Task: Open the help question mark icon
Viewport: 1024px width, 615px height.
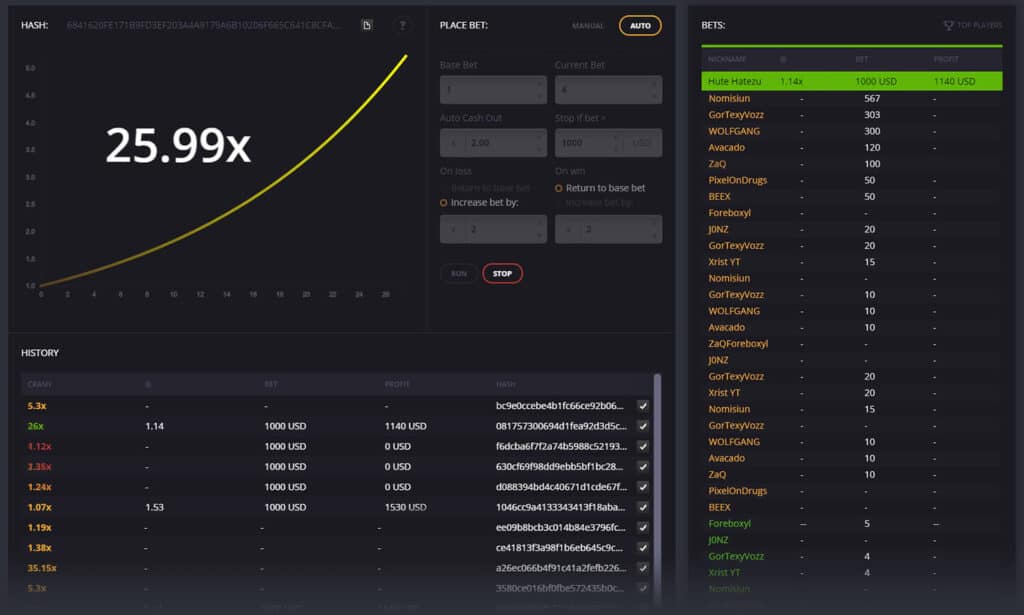Action: point(402,25)
